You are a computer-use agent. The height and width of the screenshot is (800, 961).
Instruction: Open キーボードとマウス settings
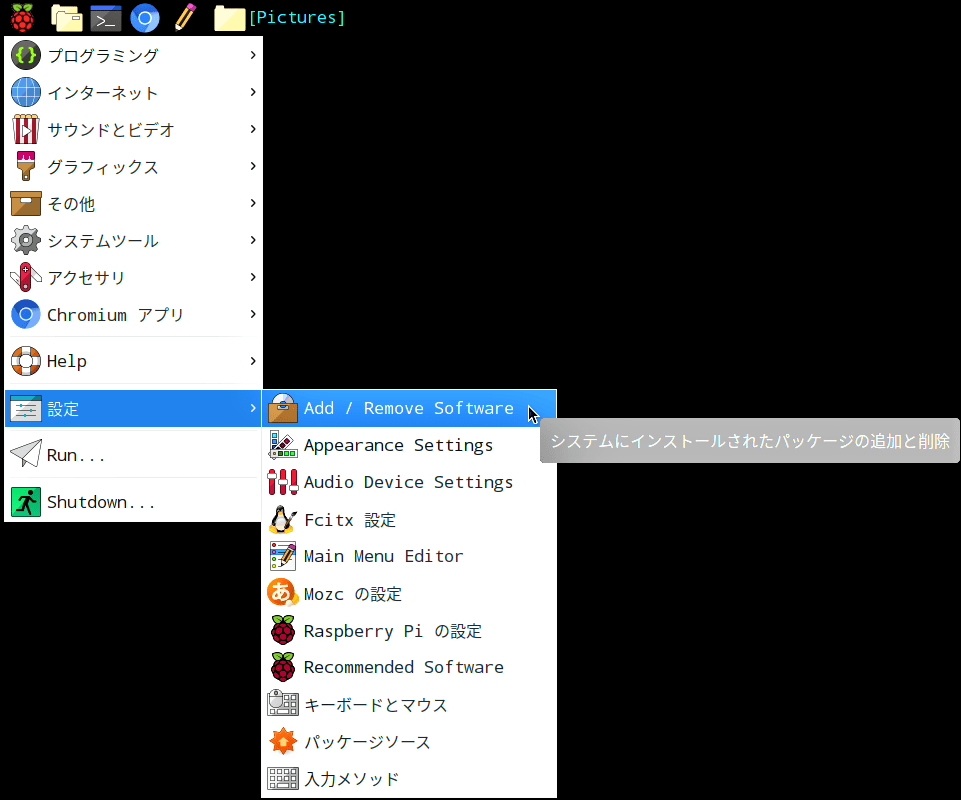click(409, 704)
